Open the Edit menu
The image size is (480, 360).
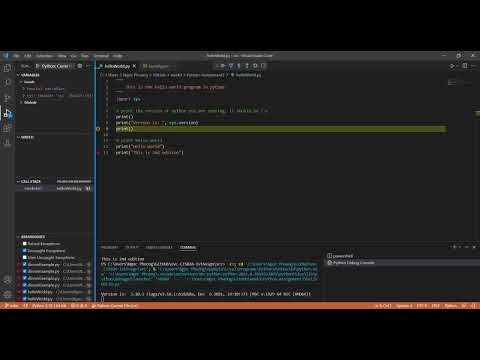pyautogui.click(x=28, y=56)
